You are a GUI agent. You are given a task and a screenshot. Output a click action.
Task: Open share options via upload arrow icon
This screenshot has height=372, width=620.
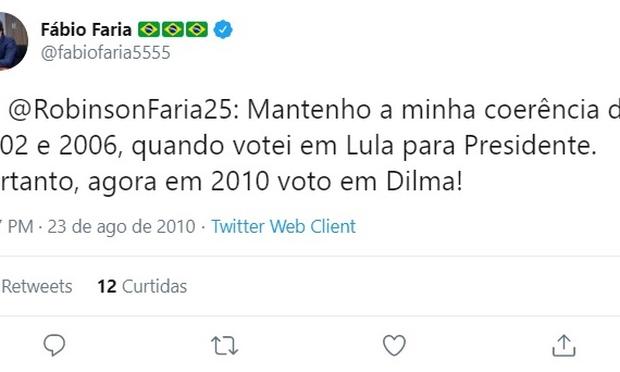[564, 345]
